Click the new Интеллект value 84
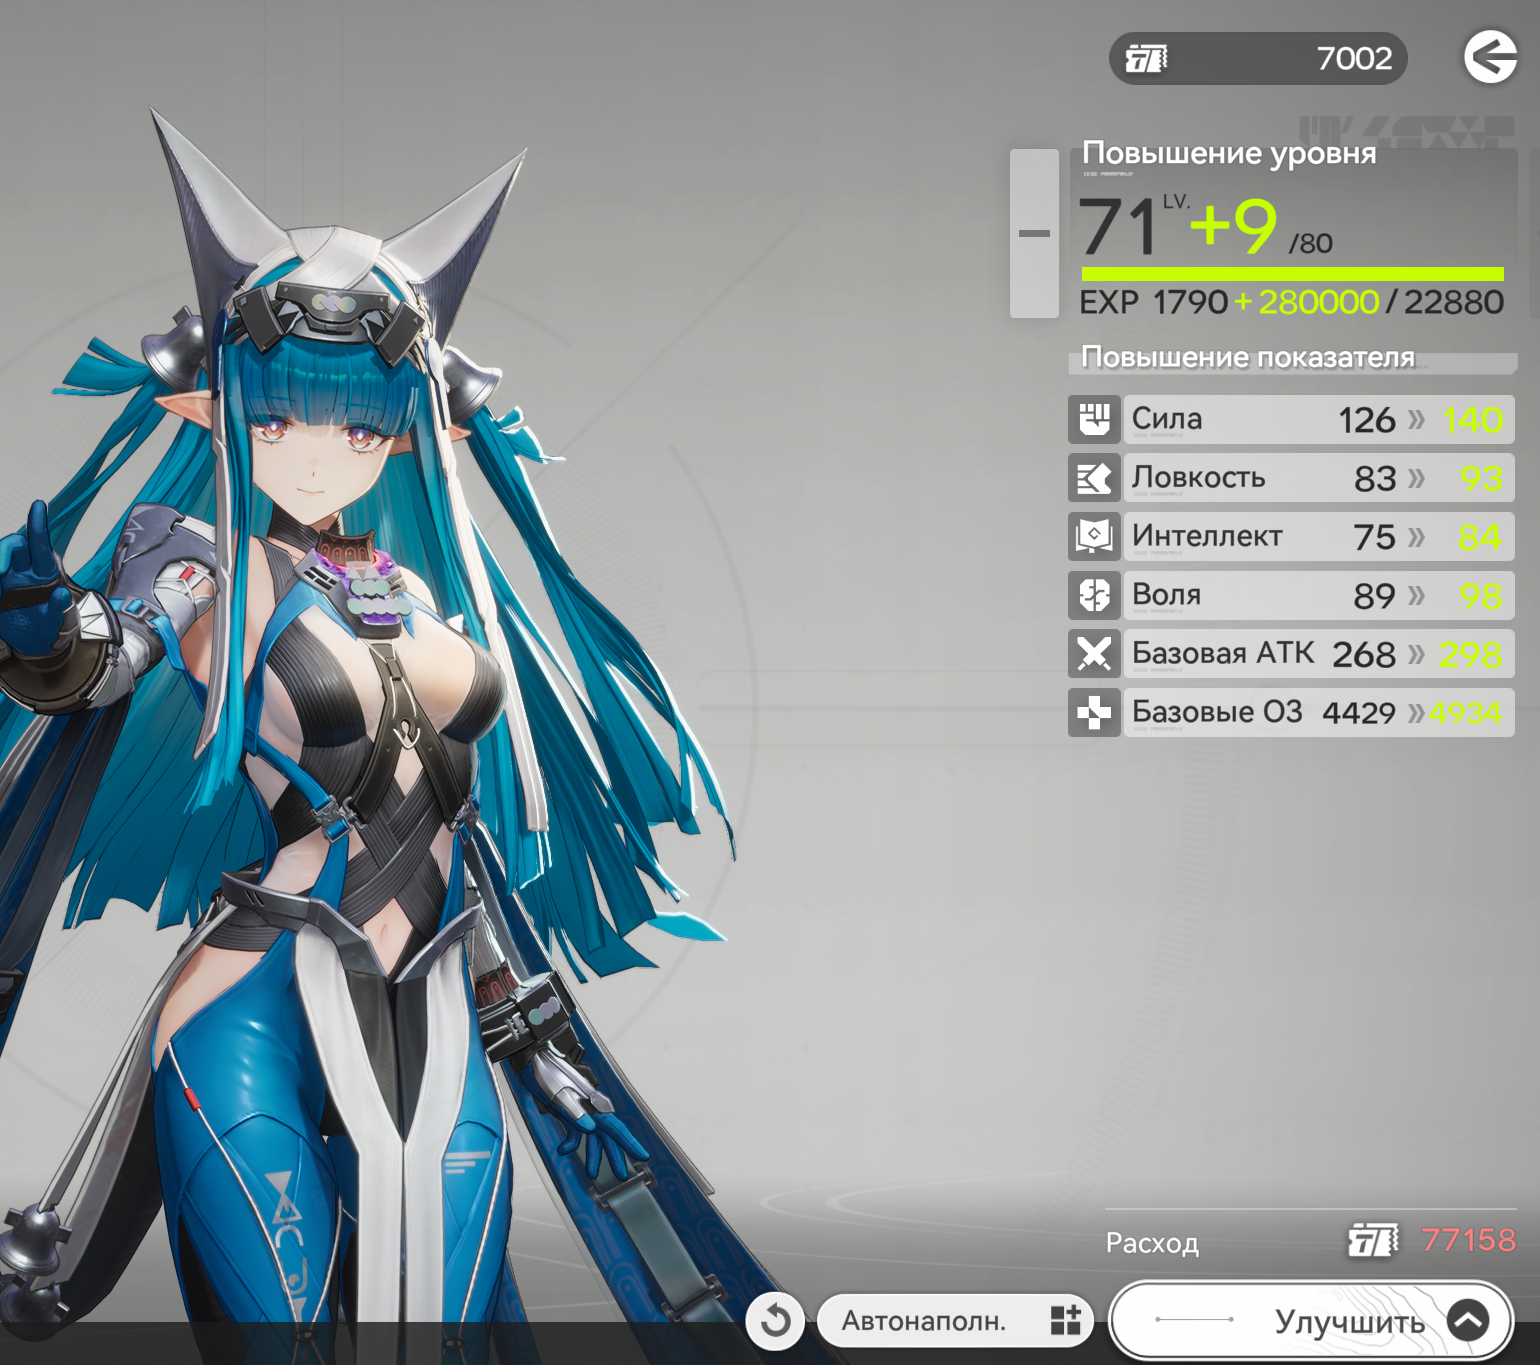 click(x=1480, y=537)
